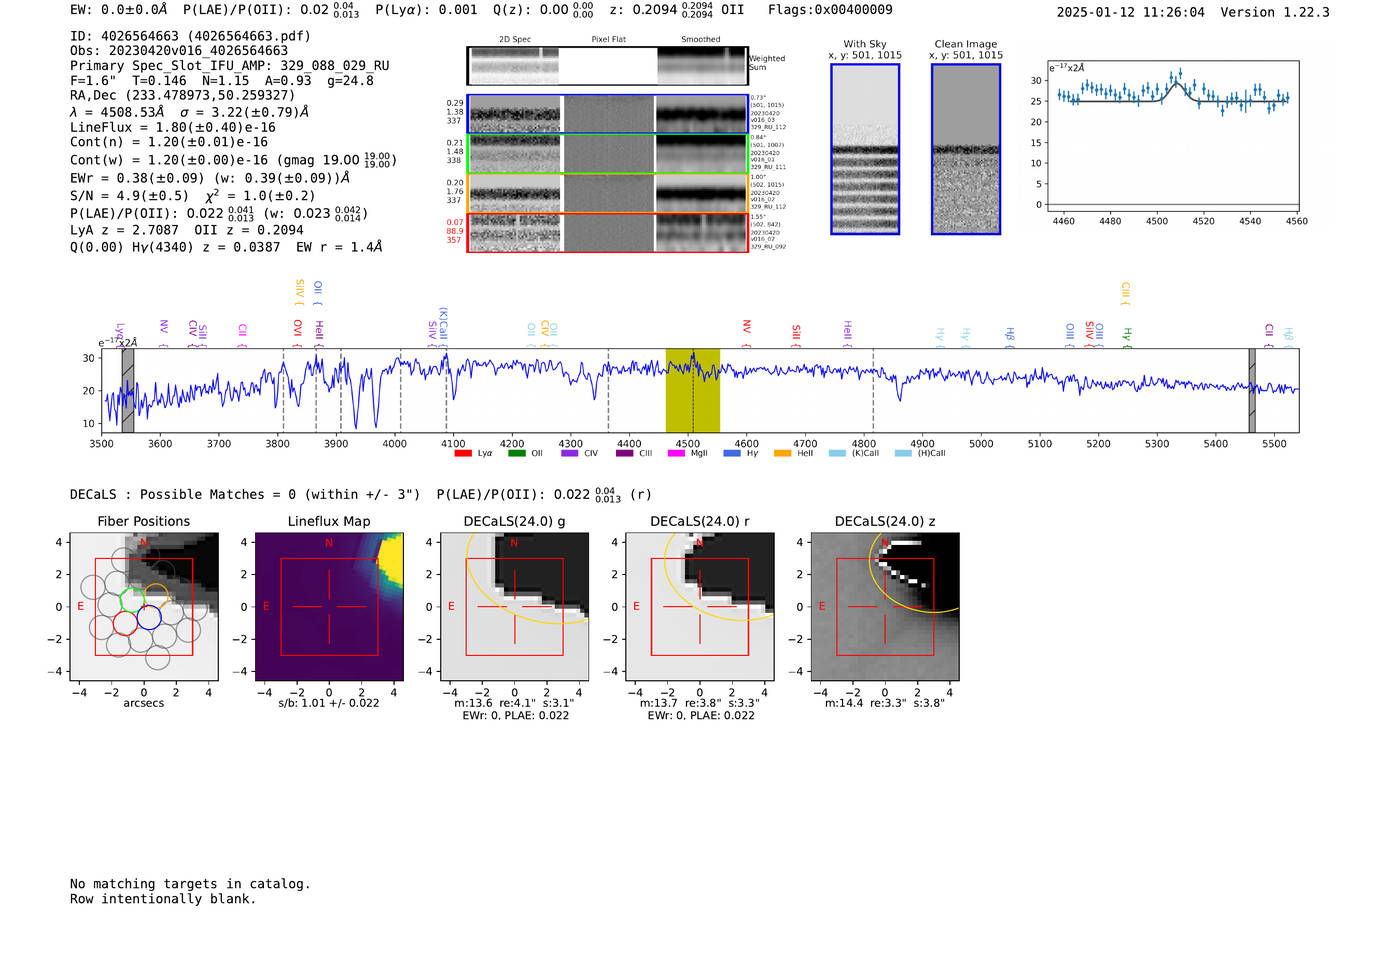Click the s/b: 1.01 +/- 0.022 caption
The image size is (1400, 953).
point(329,703)
